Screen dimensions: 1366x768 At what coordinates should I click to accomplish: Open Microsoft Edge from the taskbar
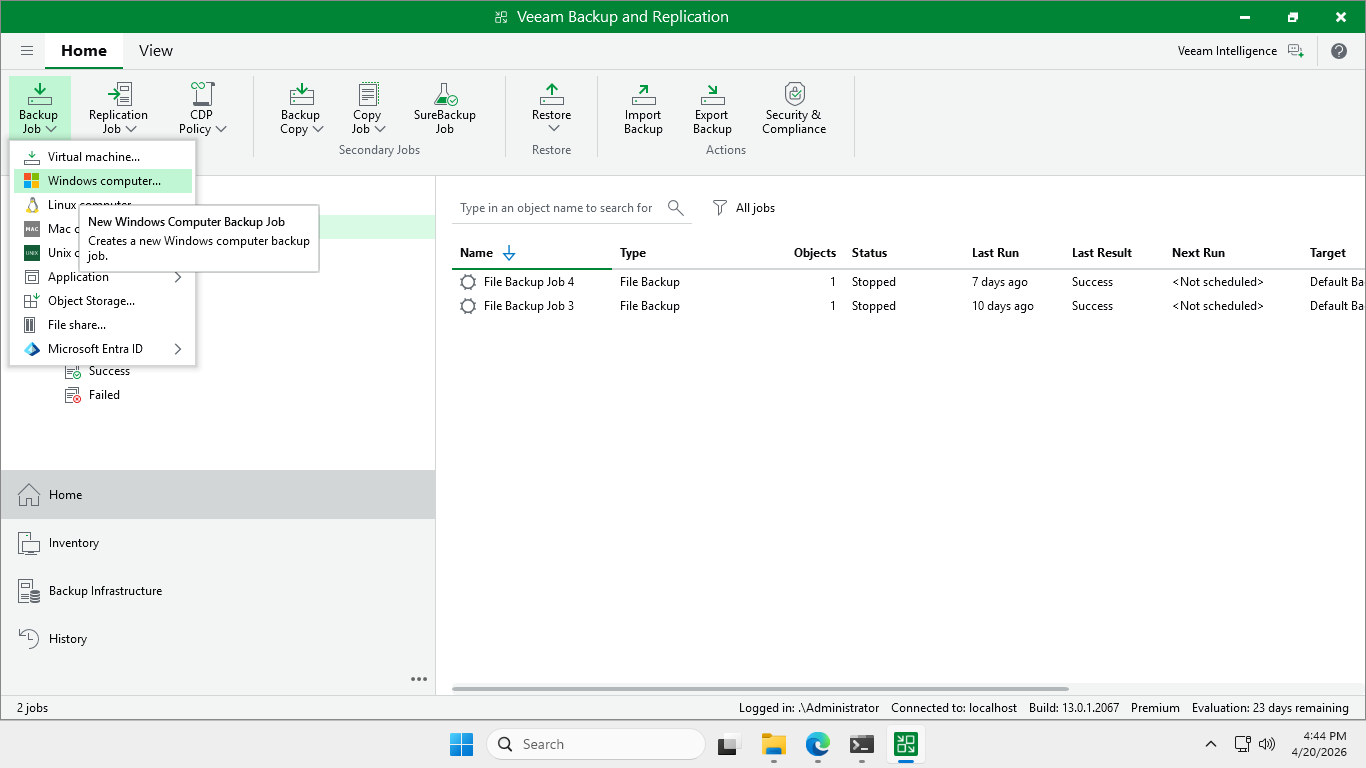tap(818, 744)
